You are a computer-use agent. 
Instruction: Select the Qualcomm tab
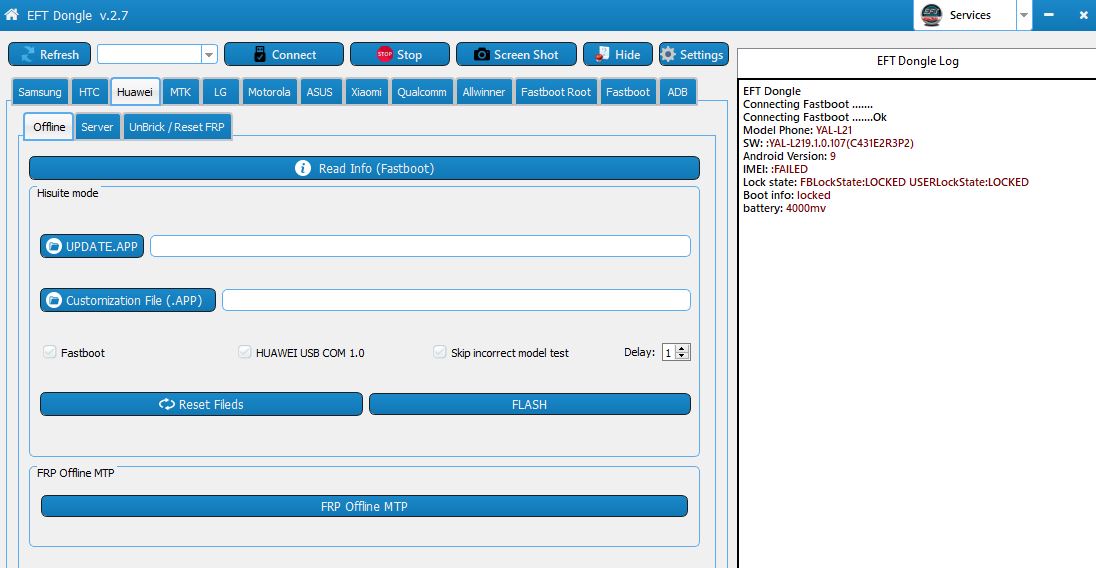tap(421, 92)
